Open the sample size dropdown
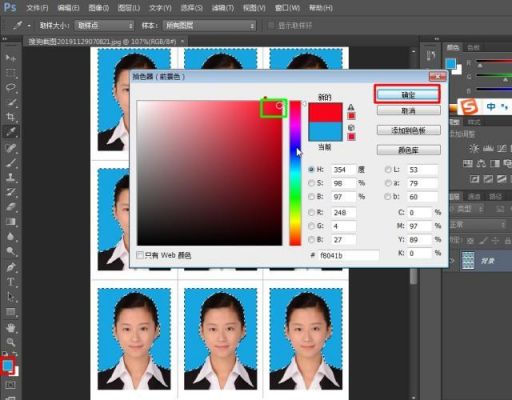 coord(104,26)
